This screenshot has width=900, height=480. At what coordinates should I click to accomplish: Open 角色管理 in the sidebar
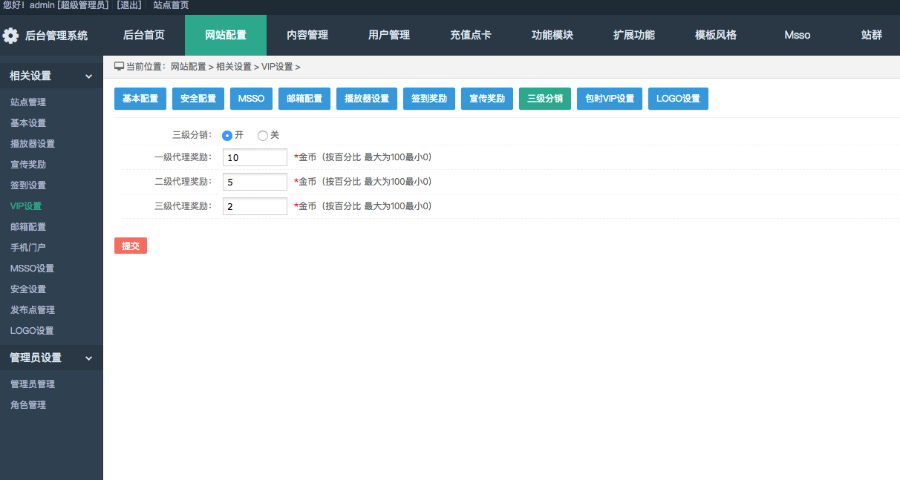click(28, 405)
